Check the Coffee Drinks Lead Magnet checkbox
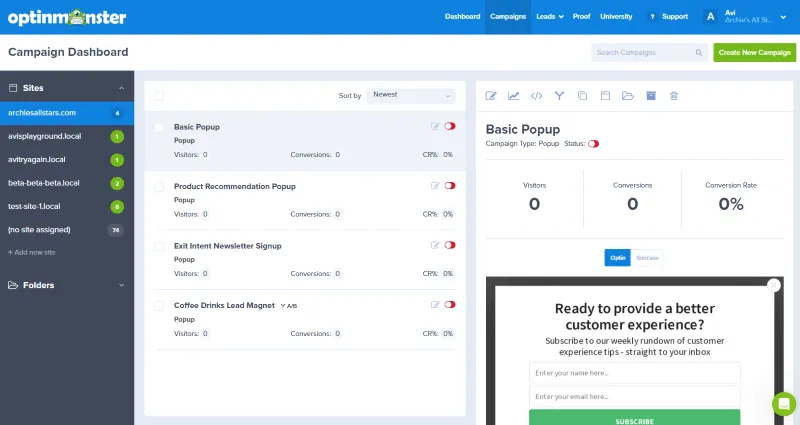Viewport: 800px width, 425px height. click(x=159, y=306)
